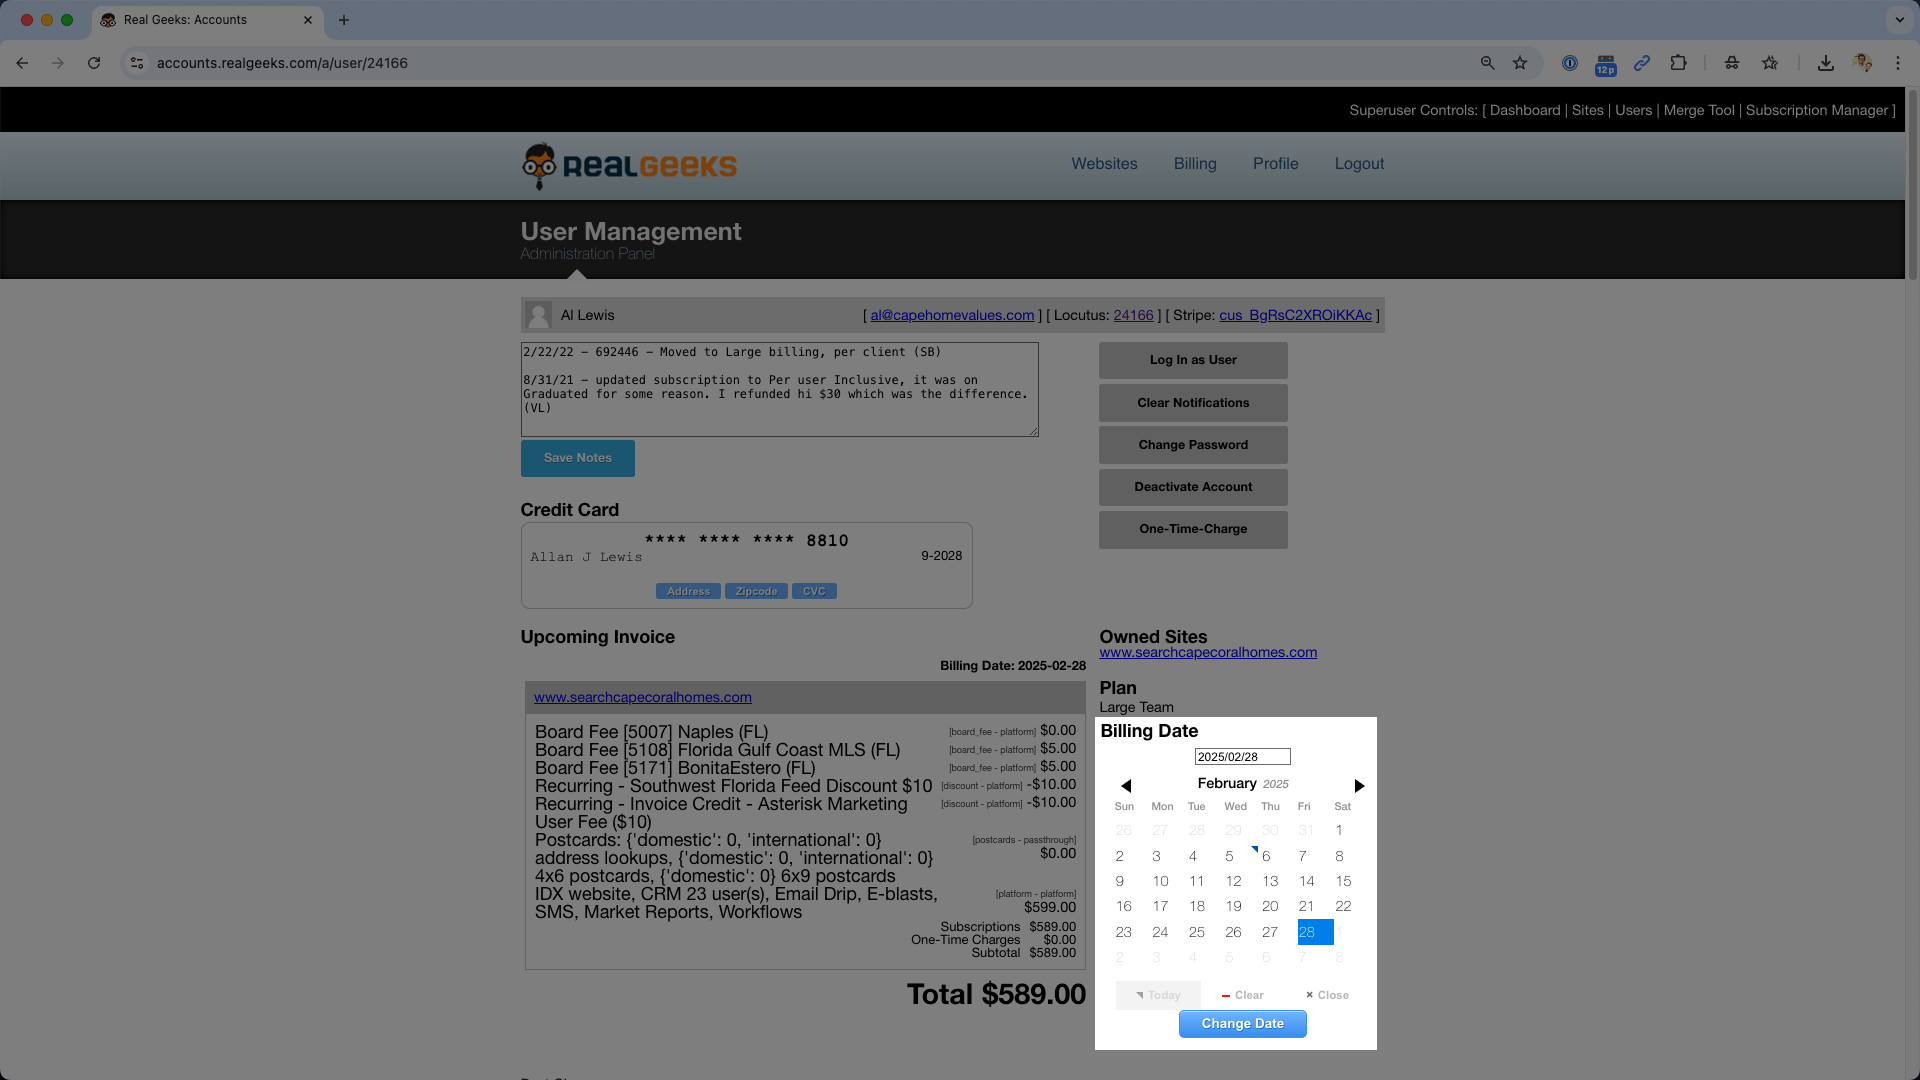Click Clear in date picker

(1242, 996)
